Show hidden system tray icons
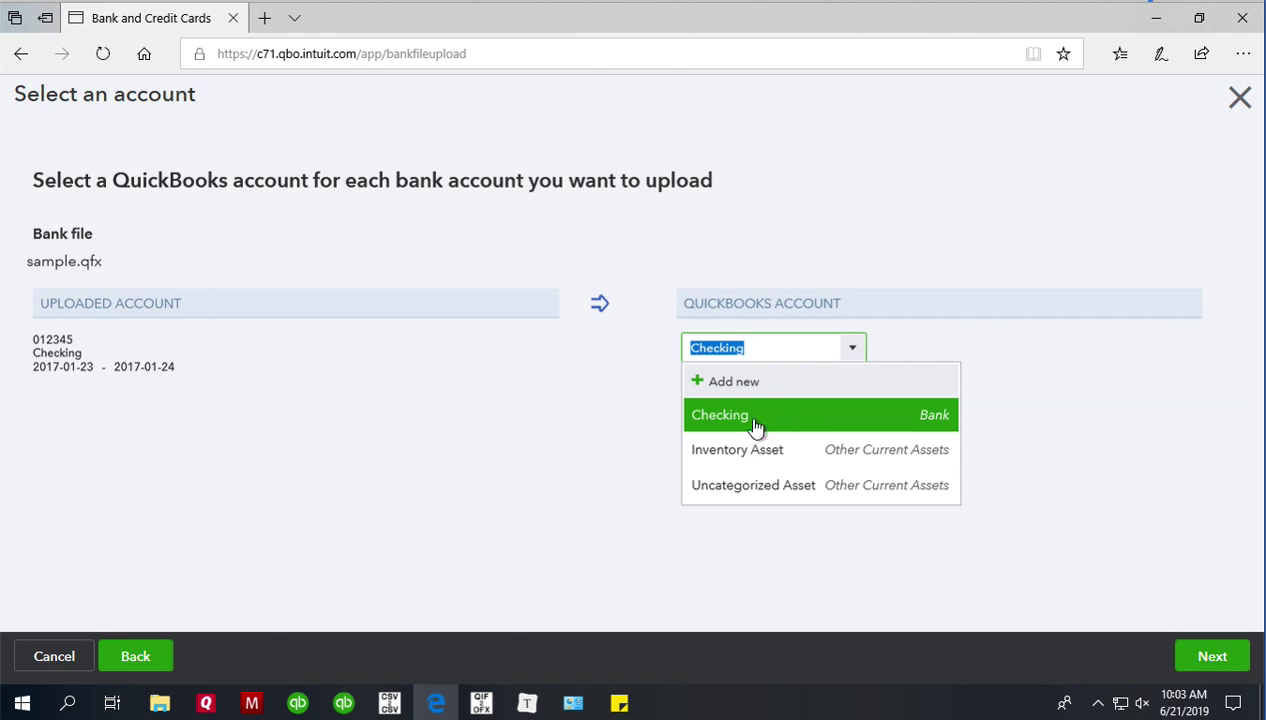1266x720 pixels. (1097, 703)
